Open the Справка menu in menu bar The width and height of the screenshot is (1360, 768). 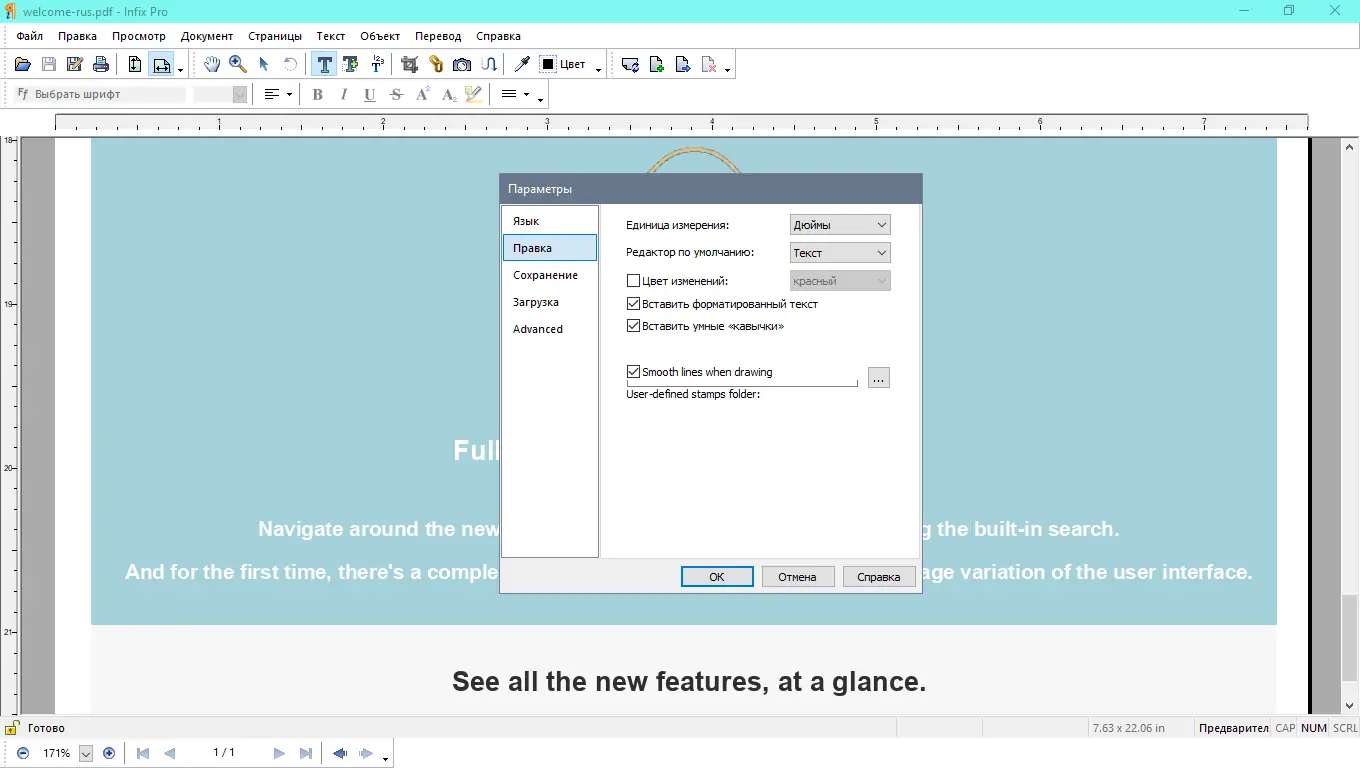coord(498,36)
